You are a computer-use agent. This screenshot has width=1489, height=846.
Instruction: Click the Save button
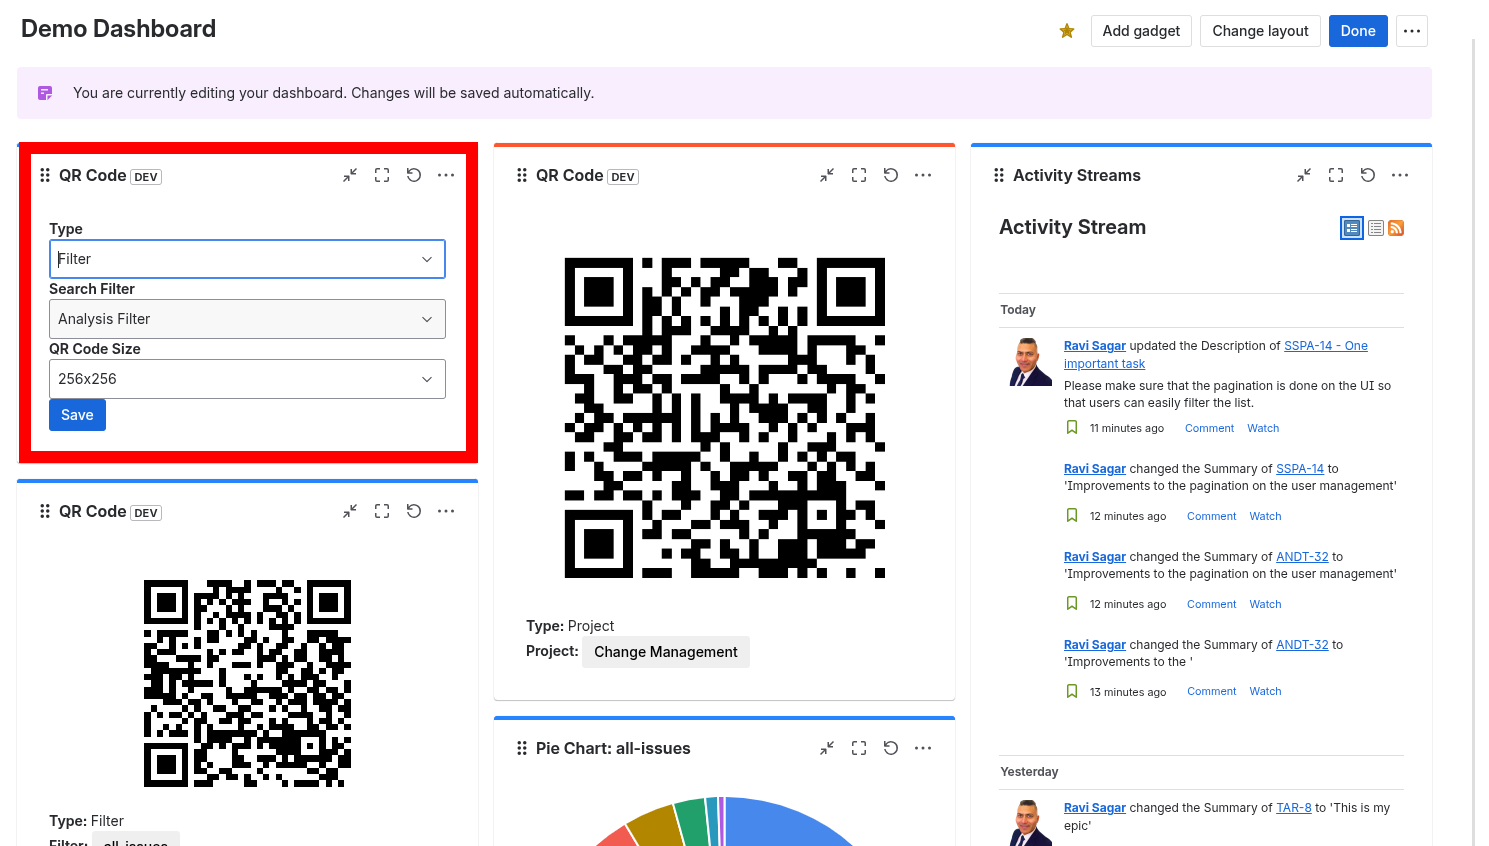(77, 415)
